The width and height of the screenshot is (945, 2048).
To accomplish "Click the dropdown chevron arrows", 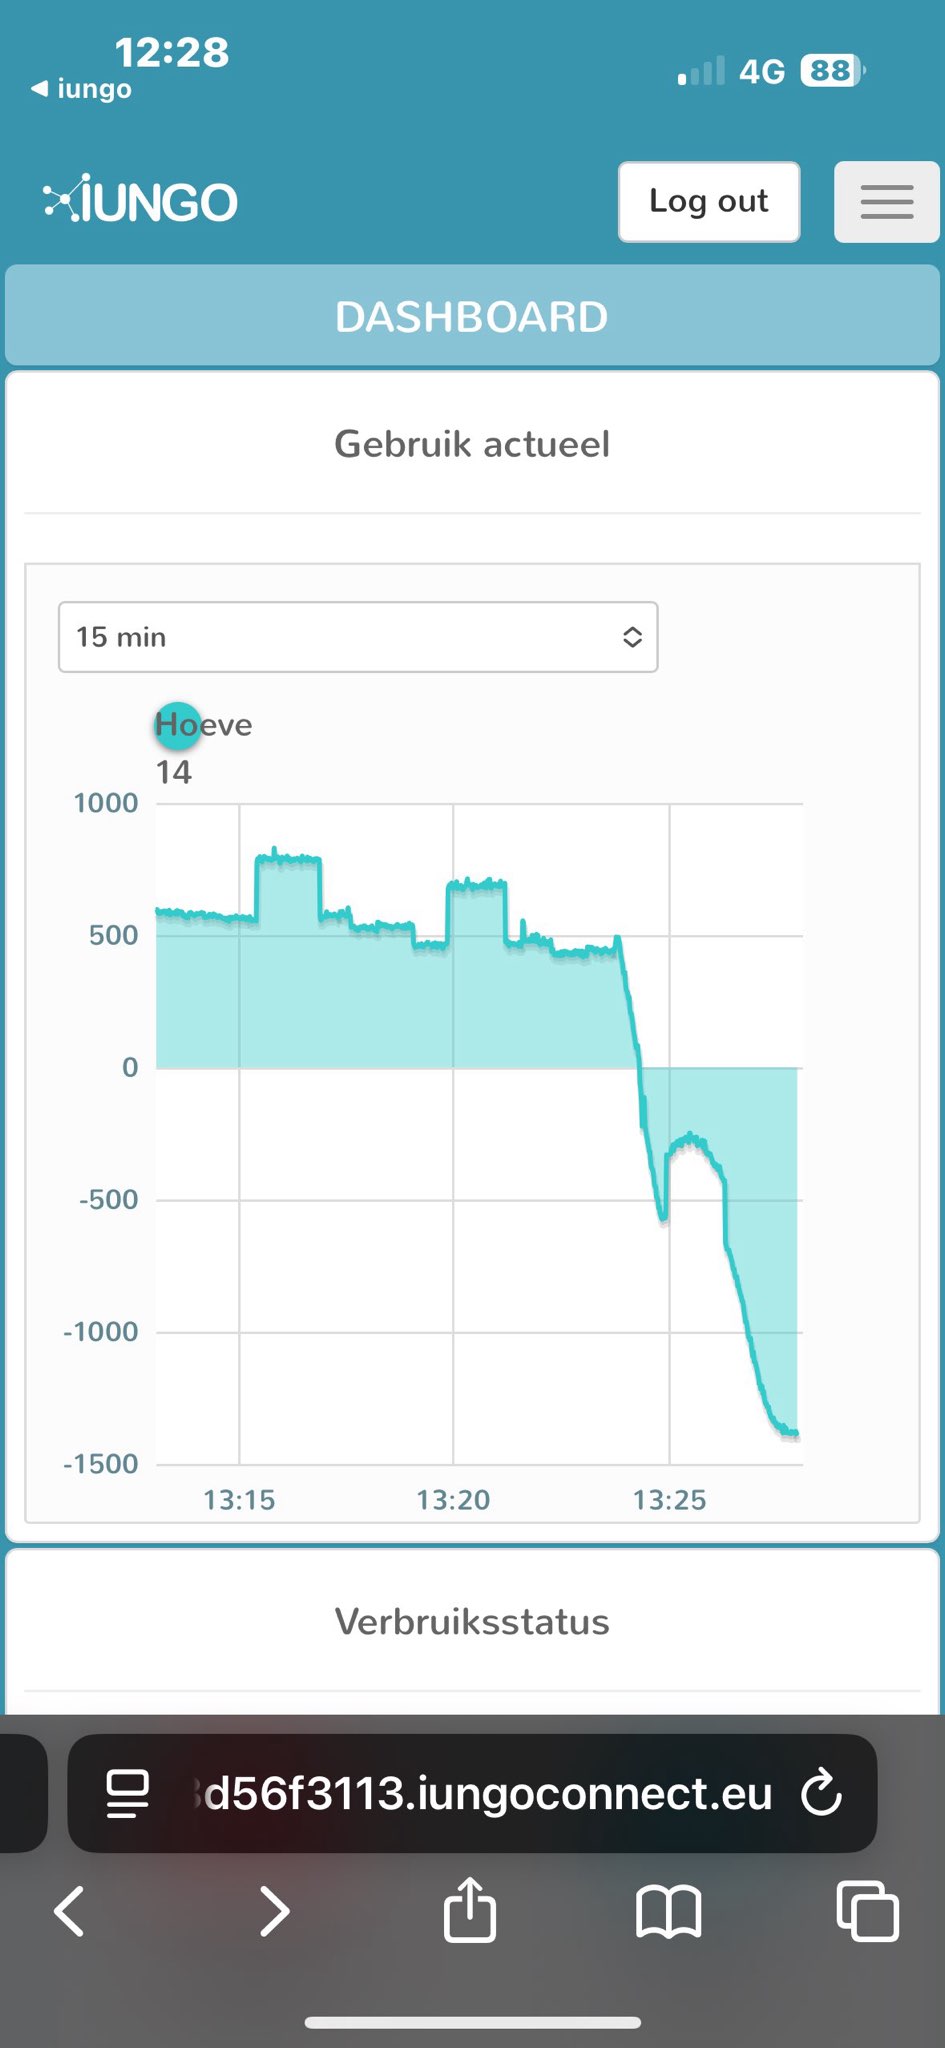I will pyautogui.click(x=632, y=637).
